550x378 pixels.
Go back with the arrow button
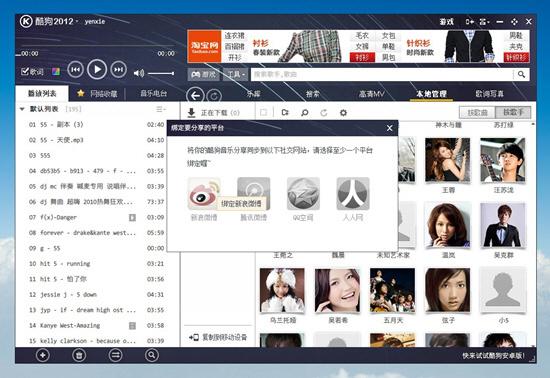pyautogui.click(x=195, y=95)
